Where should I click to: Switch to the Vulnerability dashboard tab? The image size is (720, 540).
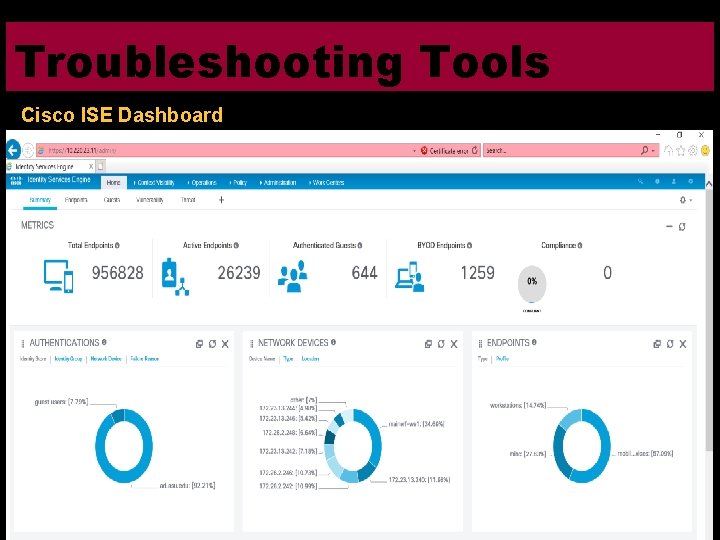tap(150, 200)
